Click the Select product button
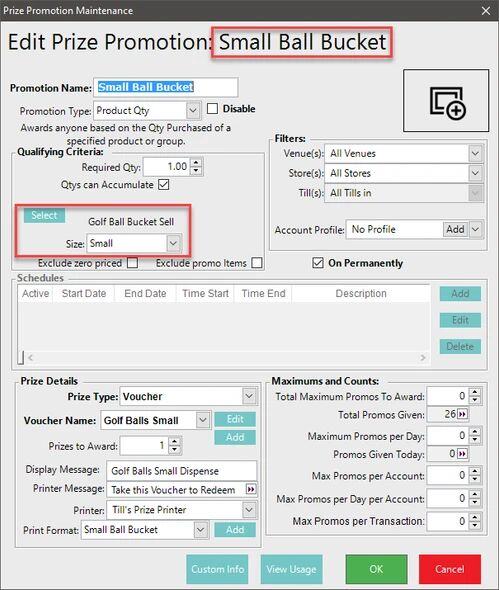Screen dimensions: 499x590 coord(44,215)
